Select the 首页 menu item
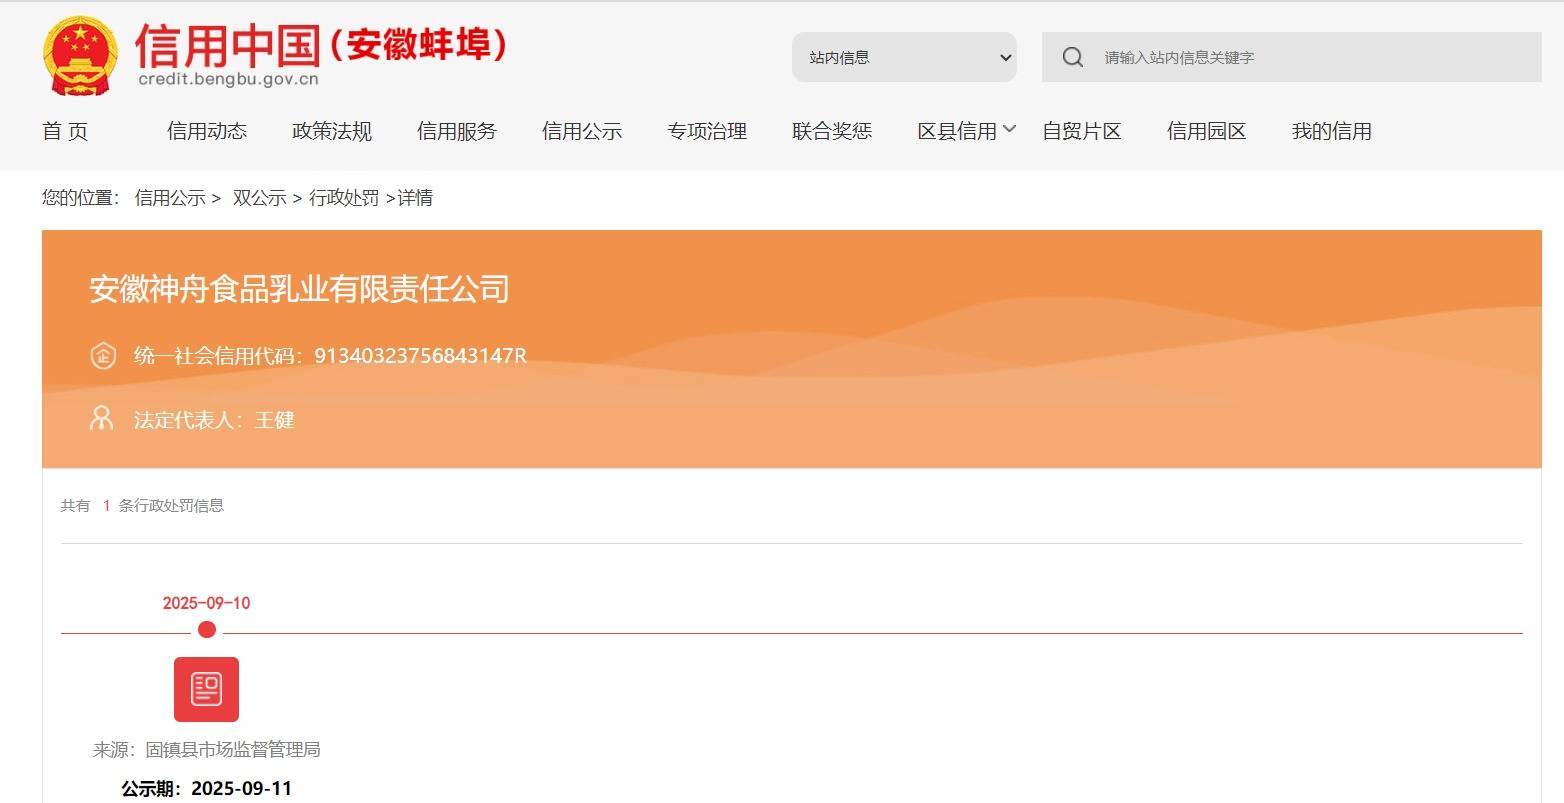 (65, 130)
